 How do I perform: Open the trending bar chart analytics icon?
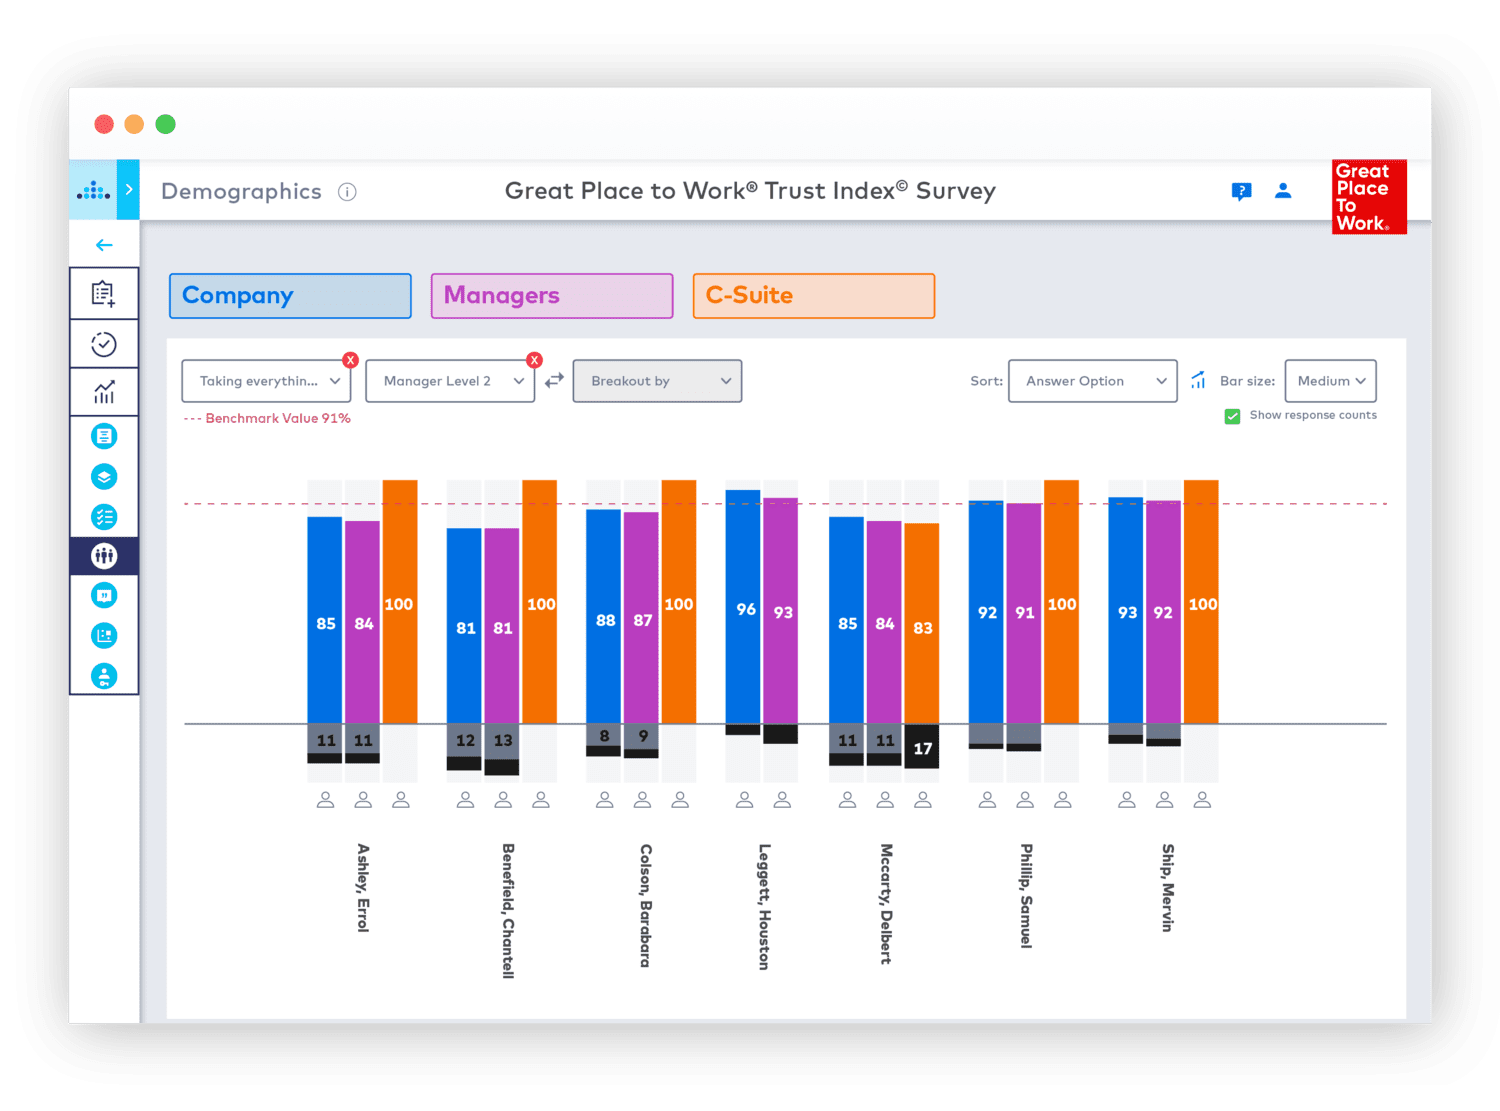pos(104,392)
